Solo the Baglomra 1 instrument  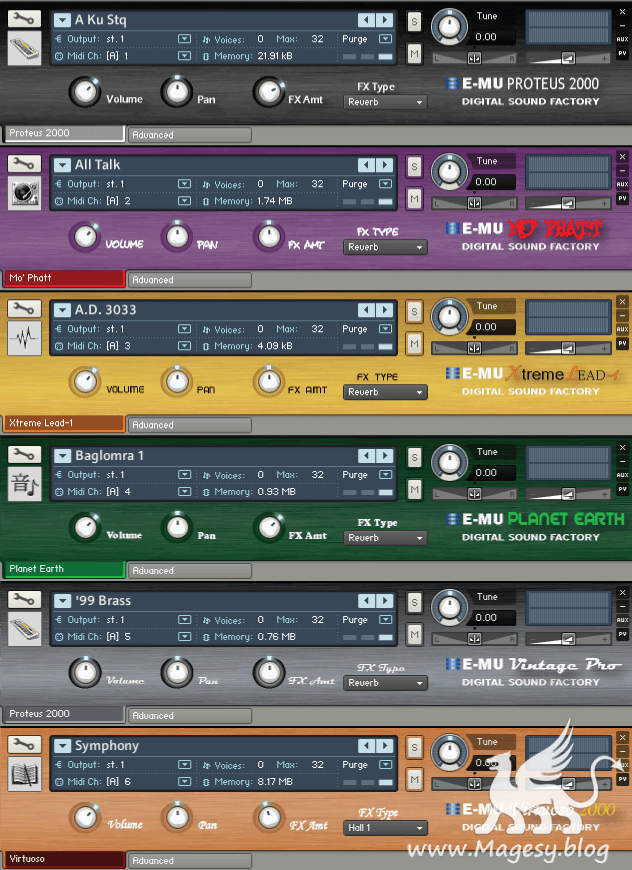click(414, 457)
